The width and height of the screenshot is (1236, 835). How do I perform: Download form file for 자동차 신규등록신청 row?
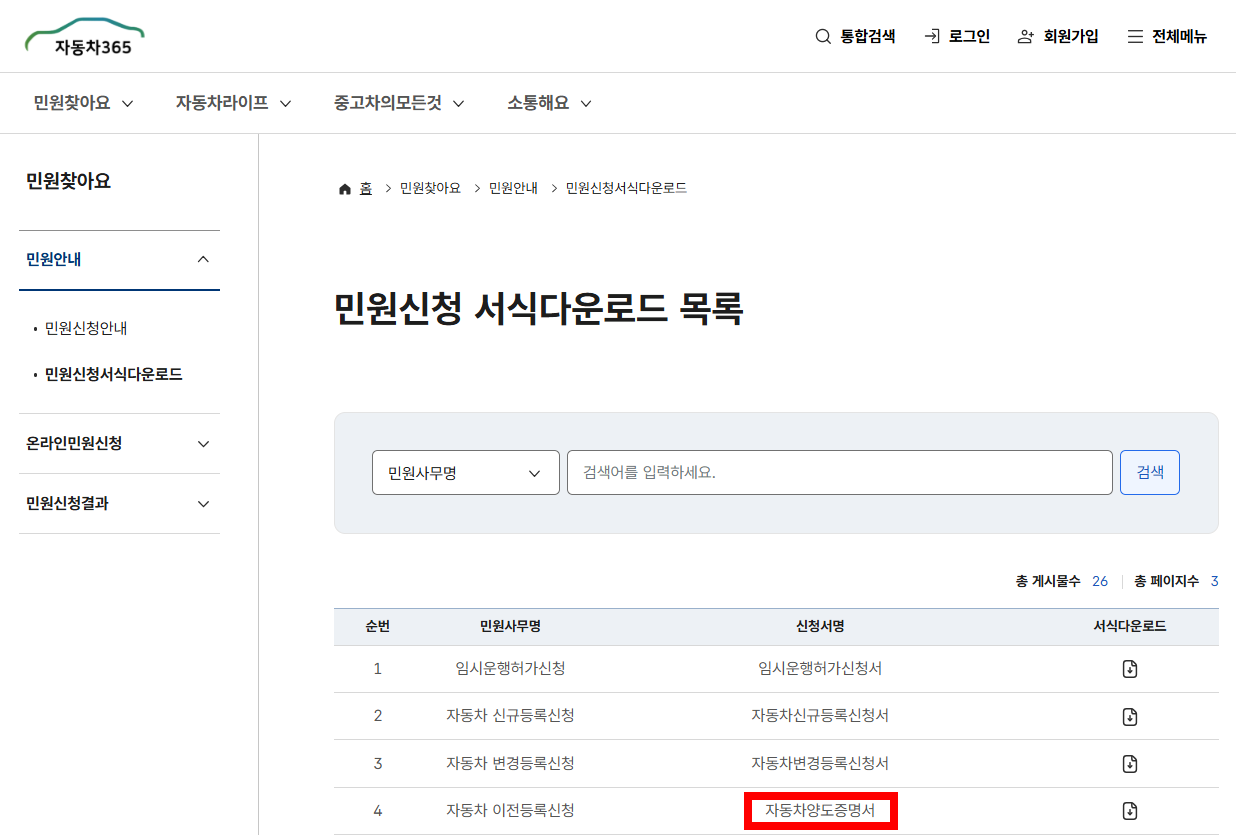1130,716
